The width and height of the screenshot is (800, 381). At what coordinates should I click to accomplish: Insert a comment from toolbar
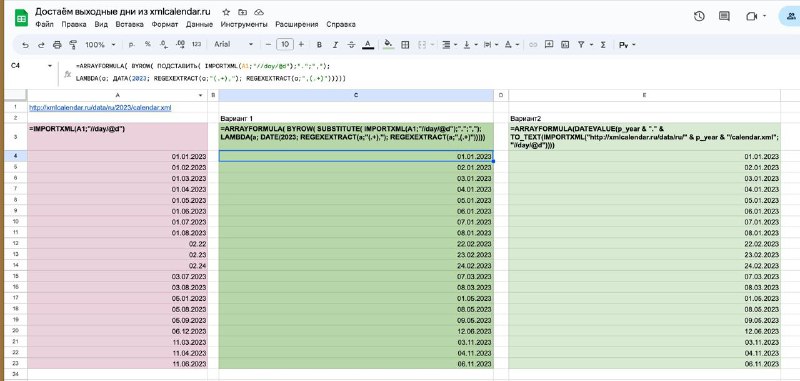(x=549, y=45)
